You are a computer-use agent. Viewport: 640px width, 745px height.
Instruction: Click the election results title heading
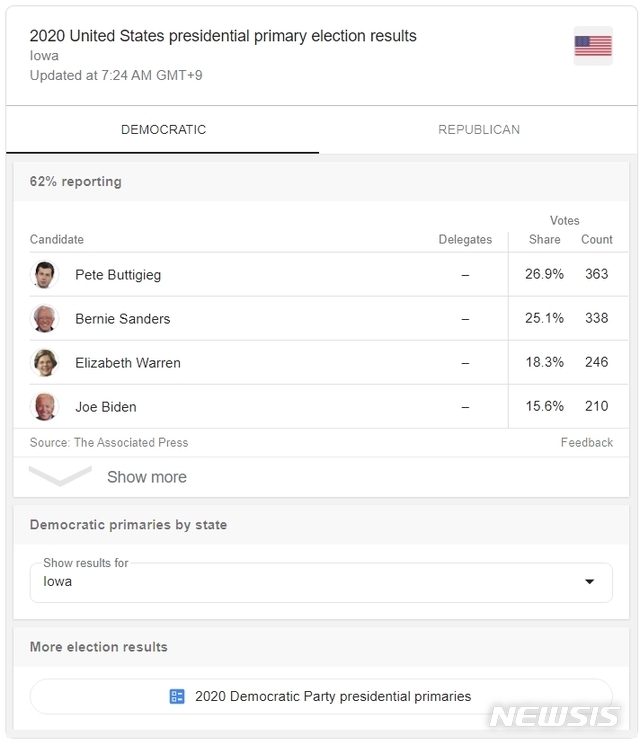point(223,36)
